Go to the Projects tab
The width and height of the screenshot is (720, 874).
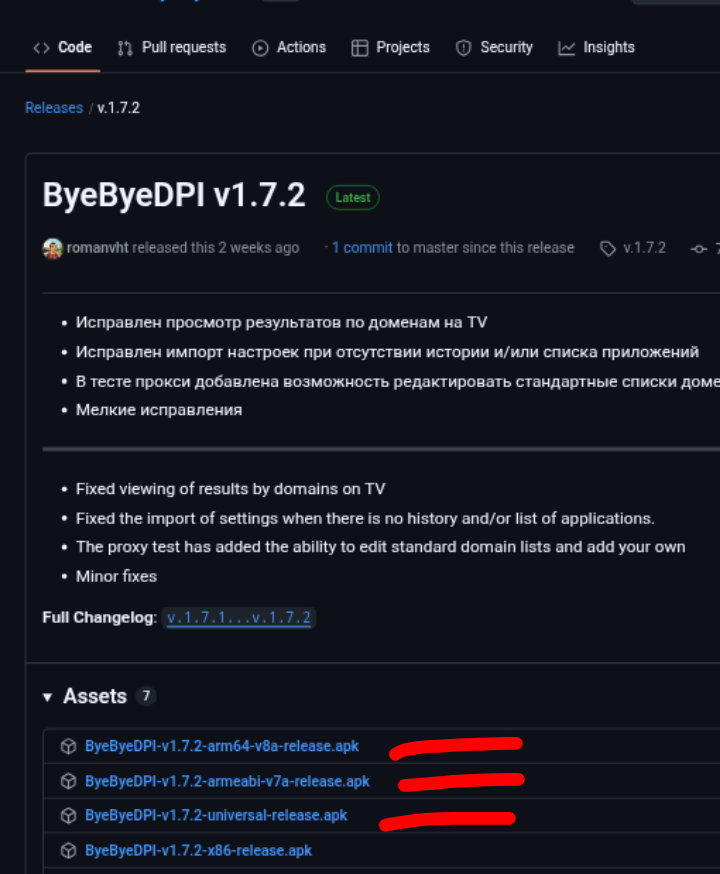pos(390,47)
